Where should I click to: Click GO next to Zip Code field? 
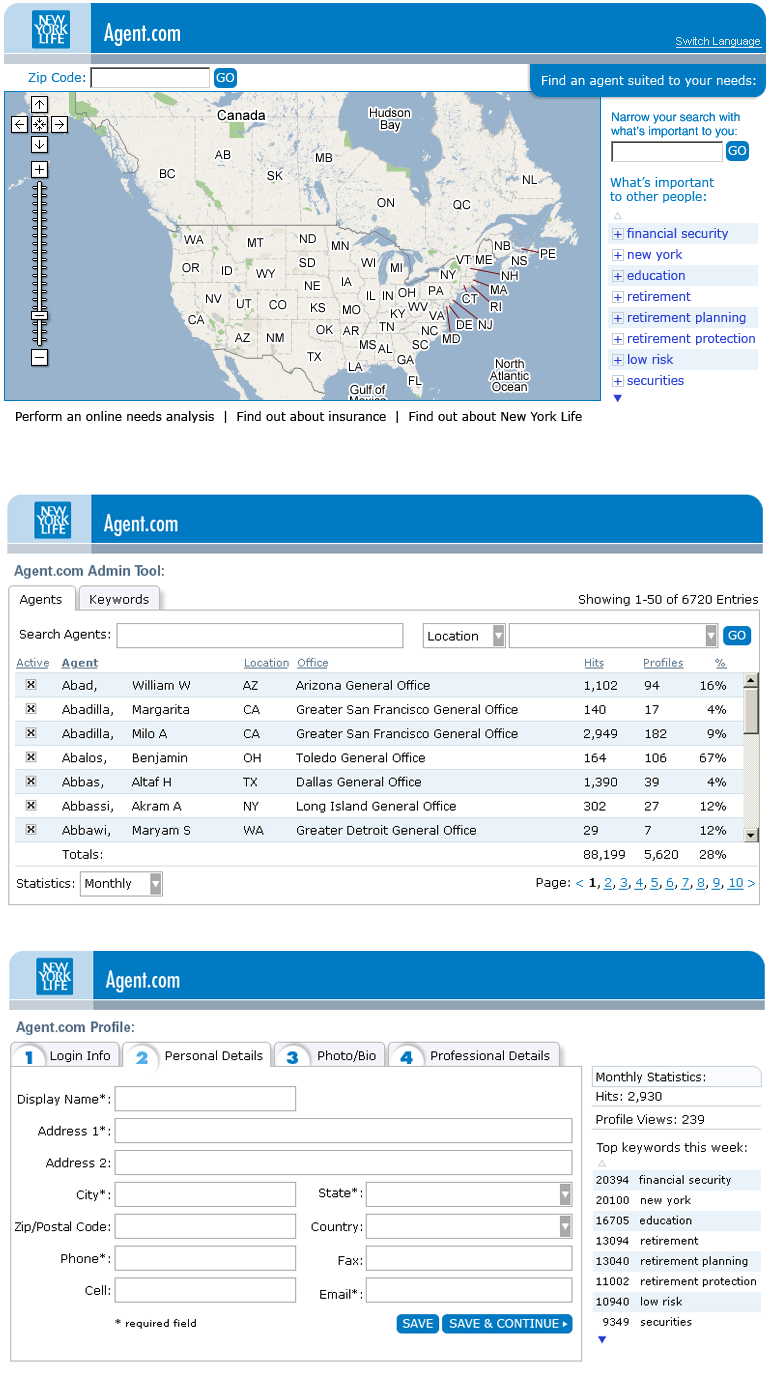pos(225,78)
